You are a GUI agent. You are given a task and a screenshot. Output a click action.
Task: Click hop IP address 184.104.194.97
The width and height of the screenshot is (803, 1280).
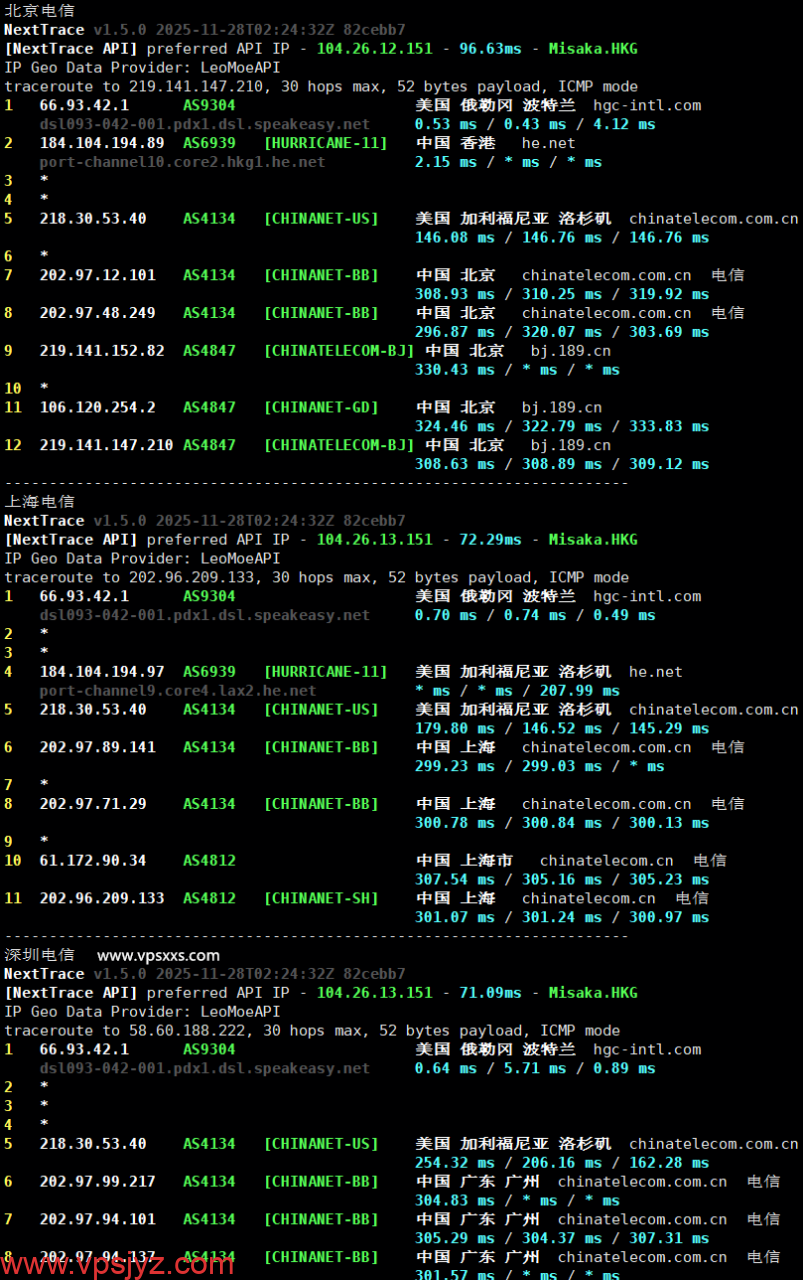tap(101, 672)
